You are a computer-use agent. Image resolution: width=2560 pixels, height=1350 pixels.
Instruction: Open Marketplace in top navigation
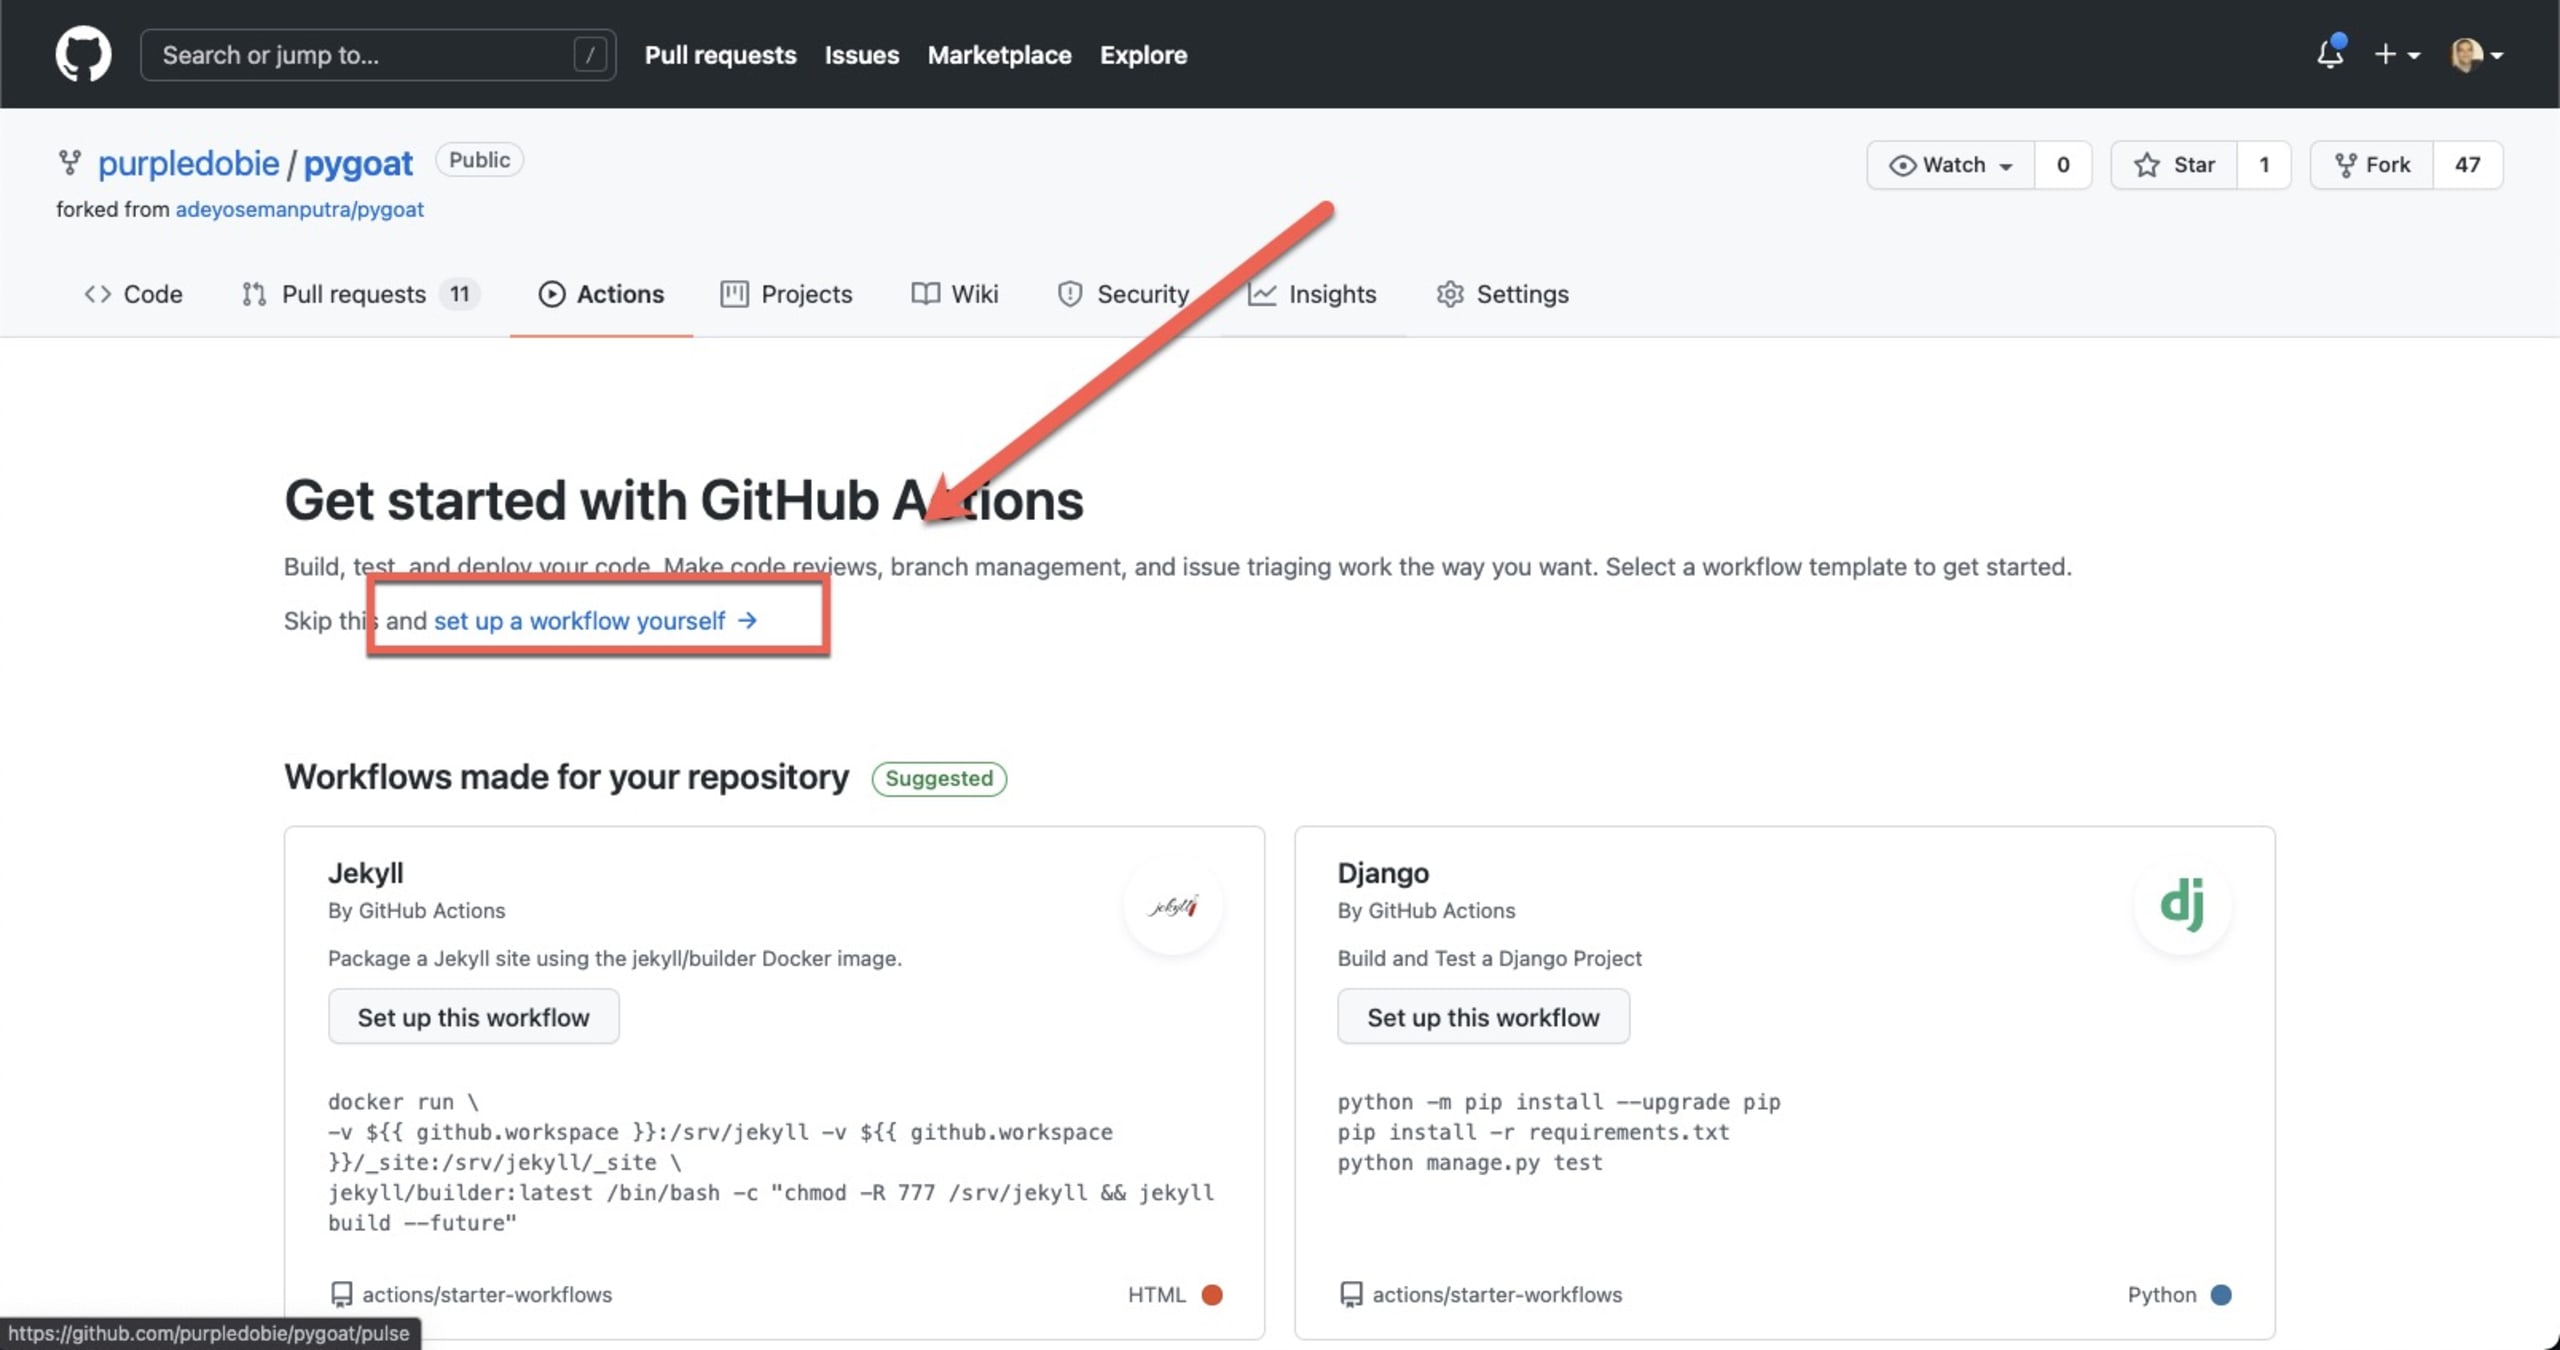tap(999, 55)
